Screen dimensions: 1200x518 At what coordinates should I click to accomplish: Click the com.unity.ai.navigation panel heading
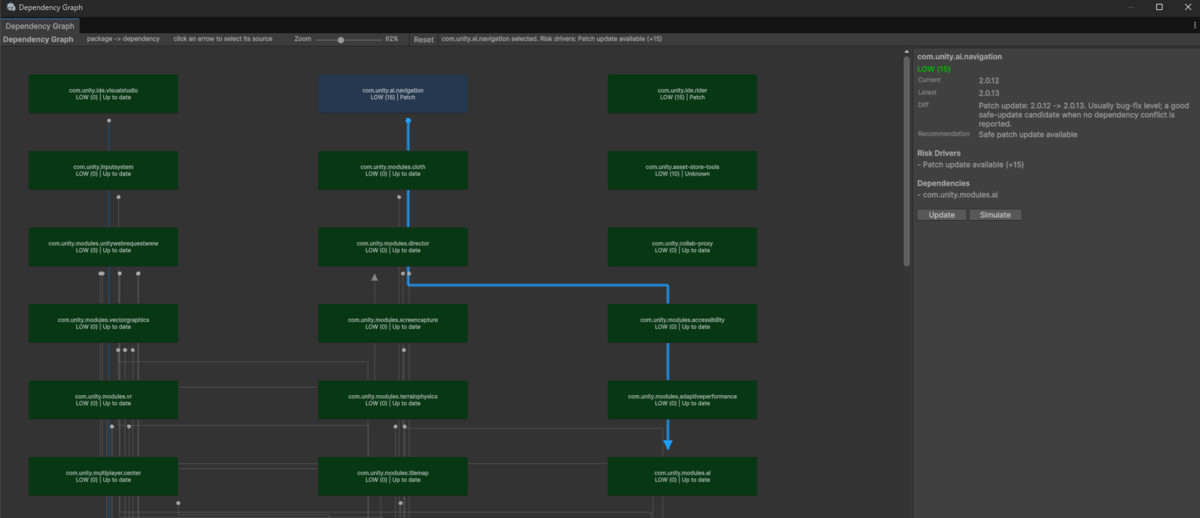click(x=959, y=58)
